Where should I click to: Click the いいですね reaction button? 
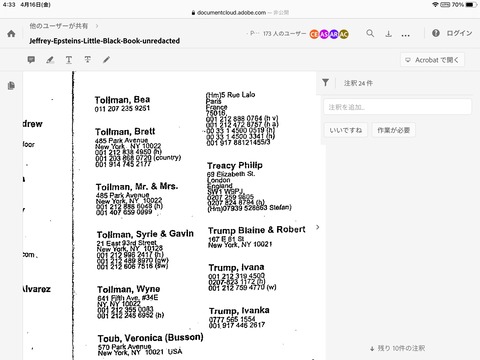(346, 130)
